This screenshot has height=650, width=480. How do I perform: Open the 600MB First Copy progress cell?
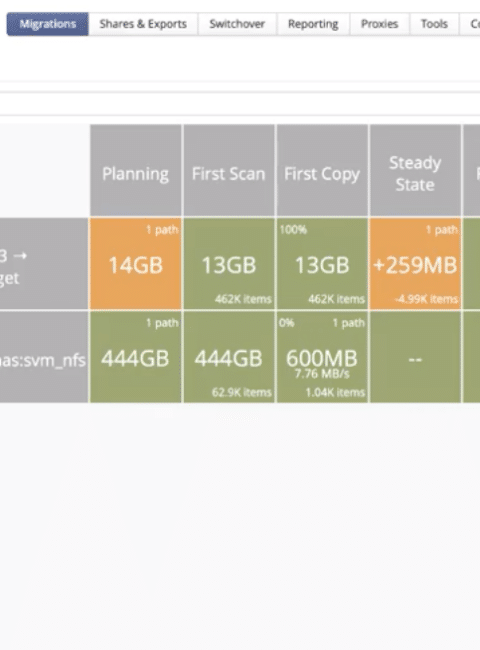pyautogui.click(x=322, y=357)
